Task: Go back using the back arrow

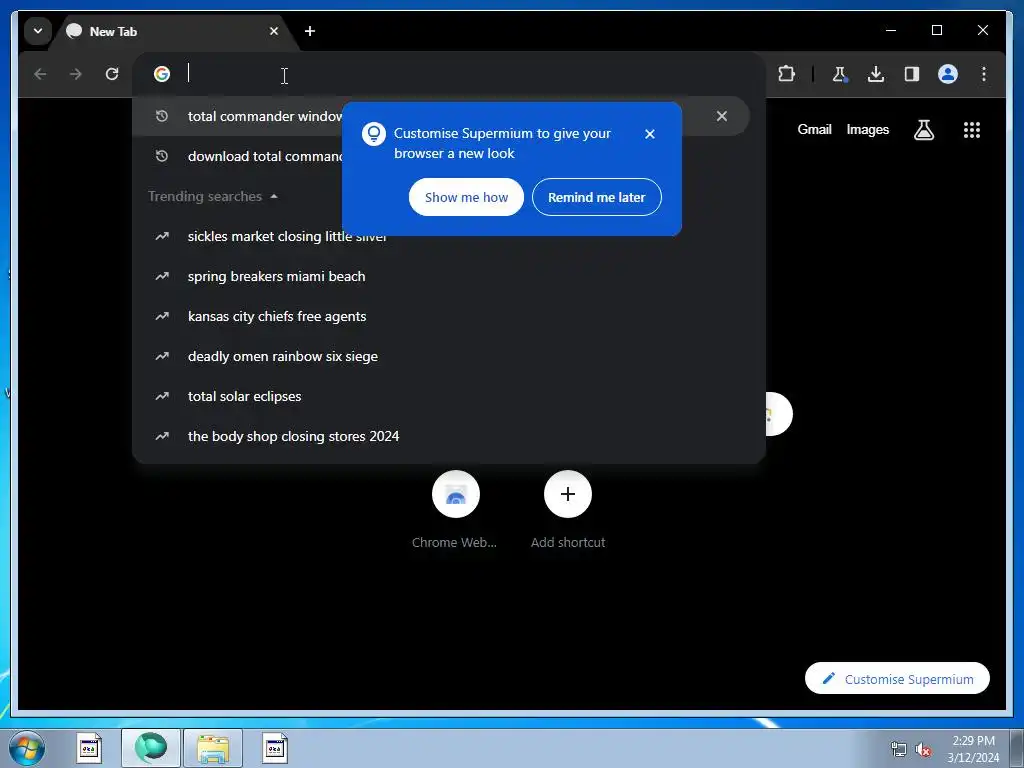Action: point(40,74)
